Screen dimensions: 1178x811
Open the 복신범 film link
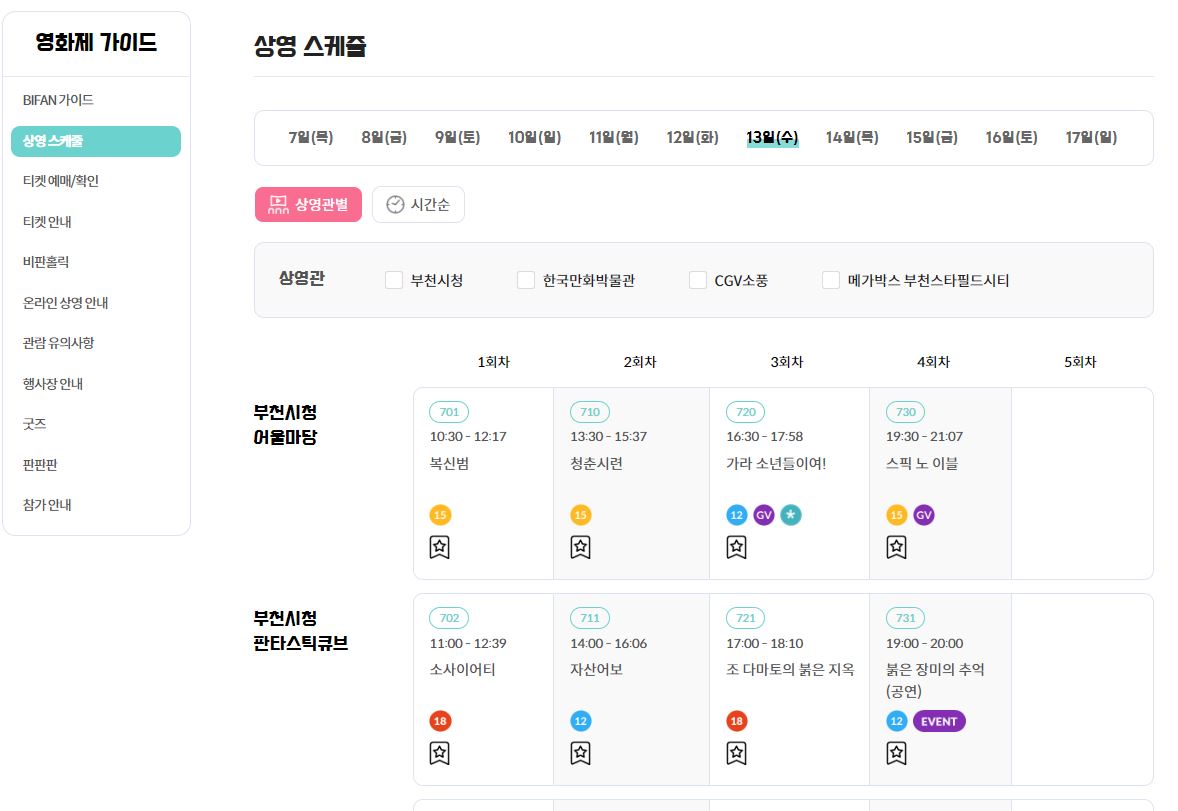click(x=449, y=464)
